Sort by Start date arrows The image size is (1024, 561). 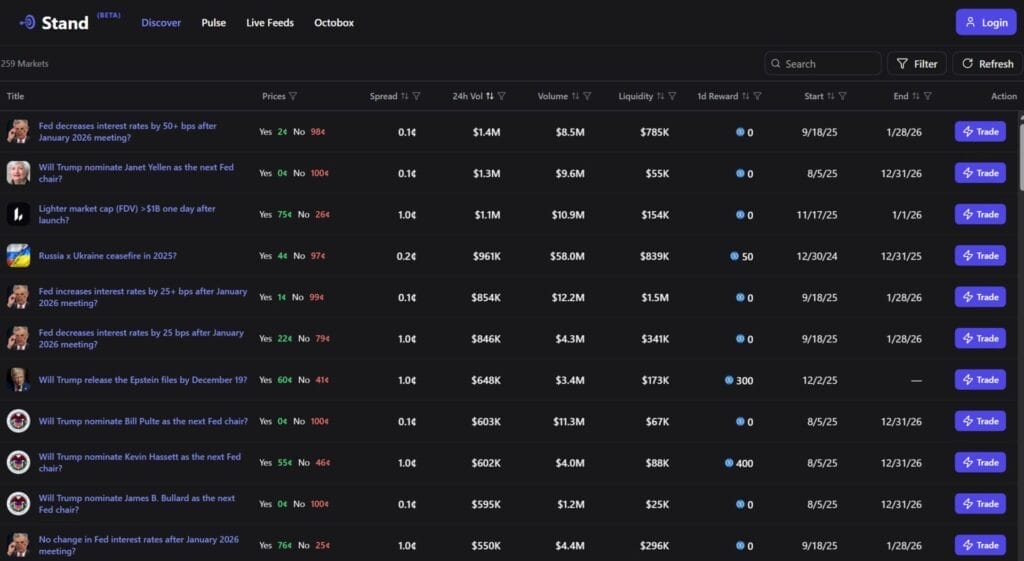coord(831,96)
